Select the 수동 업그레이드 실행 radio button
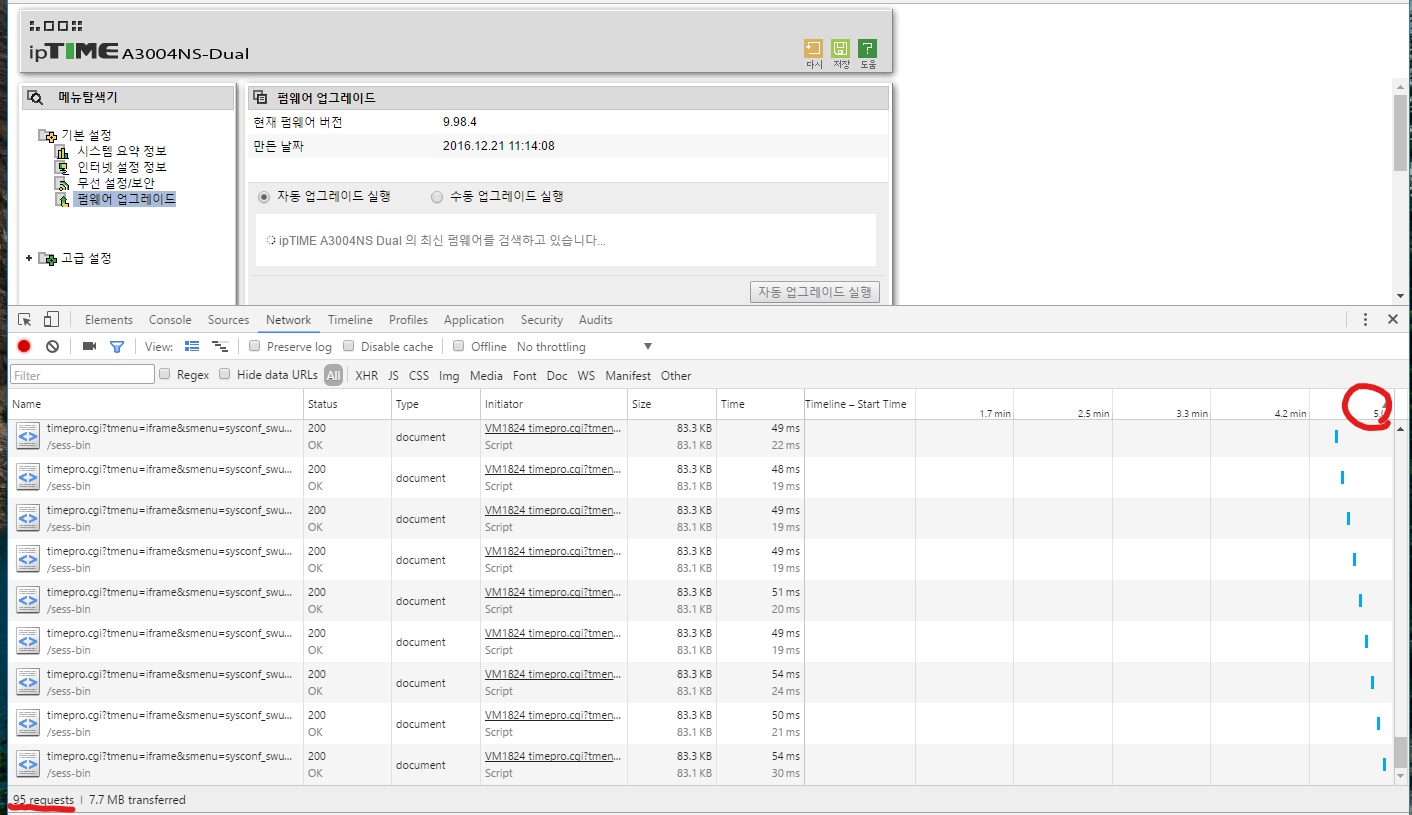1412x815 pixels. click(x=437, y=197)
